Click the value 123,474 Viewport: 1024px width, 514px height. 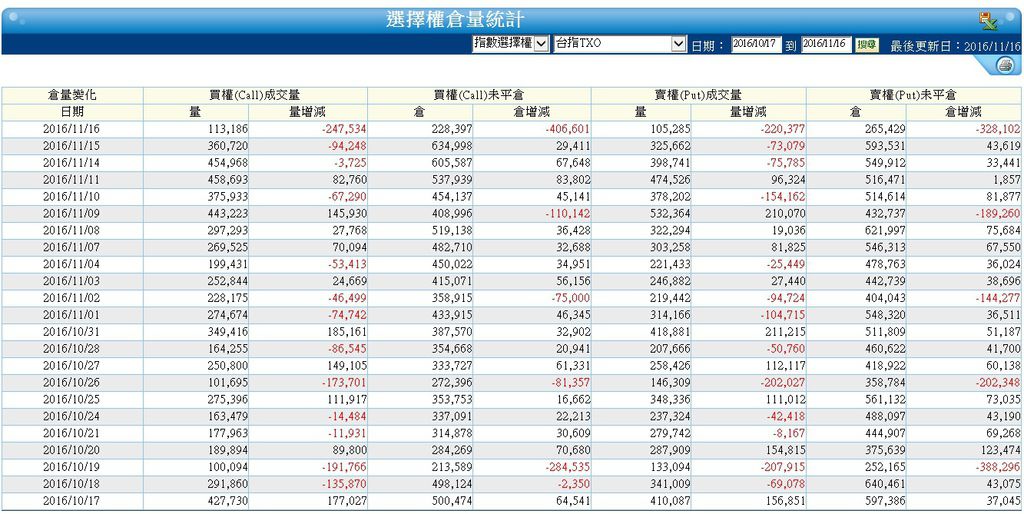pyautogui.click(x=1000, y=451)
